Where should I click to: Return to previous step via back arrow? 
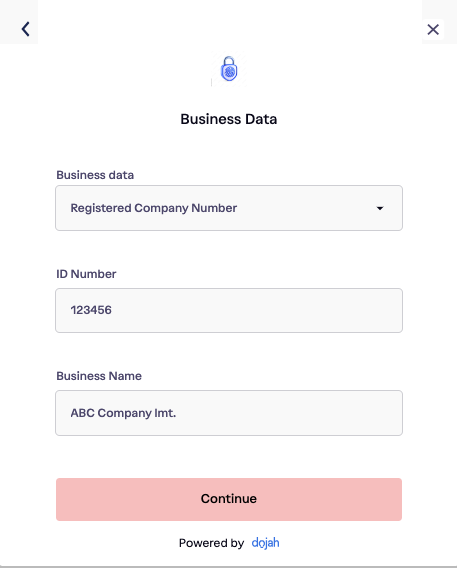[25, 29]
